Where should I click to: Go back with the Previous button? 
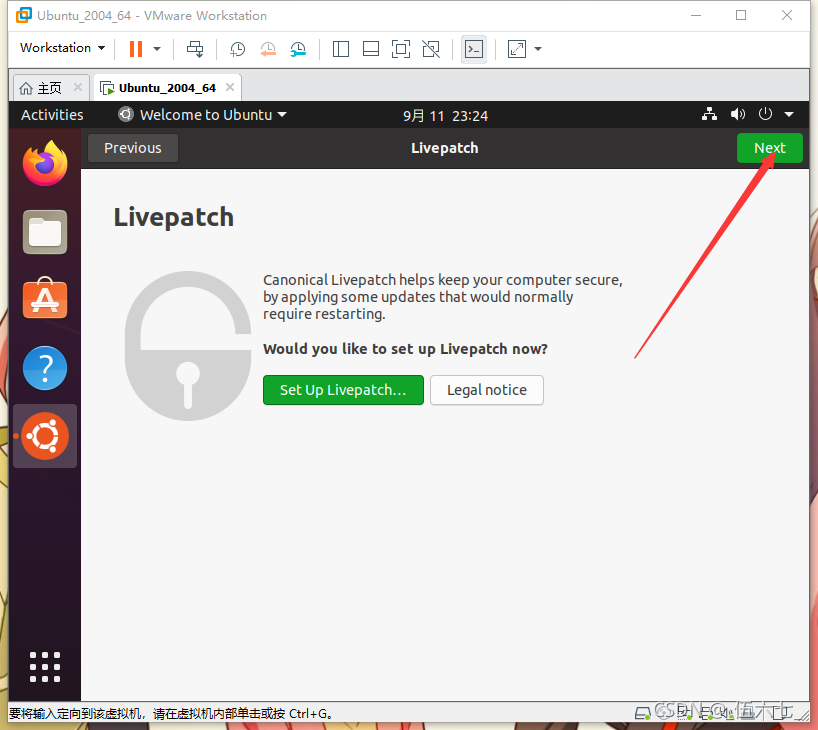click(x=133, y=148)
